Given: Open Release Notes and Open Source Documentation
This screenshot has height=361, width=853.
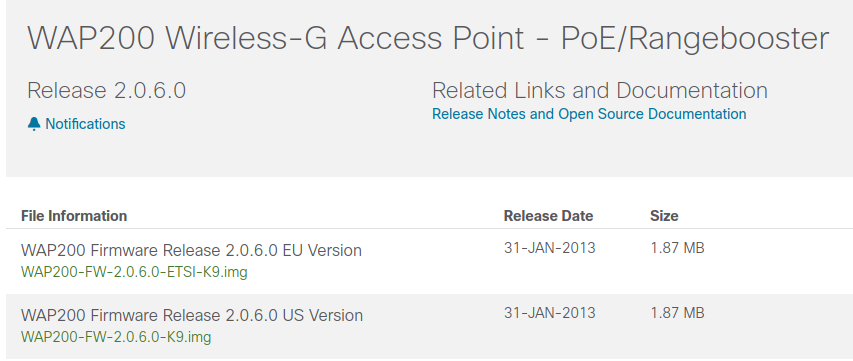Looking at the screenshot, I should pos(589,114).
